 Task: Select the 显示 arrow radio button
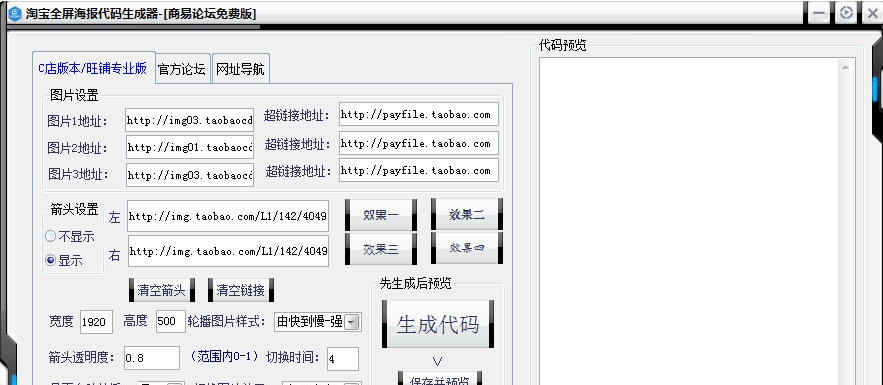pyautogui.click(x=51, y=260)
